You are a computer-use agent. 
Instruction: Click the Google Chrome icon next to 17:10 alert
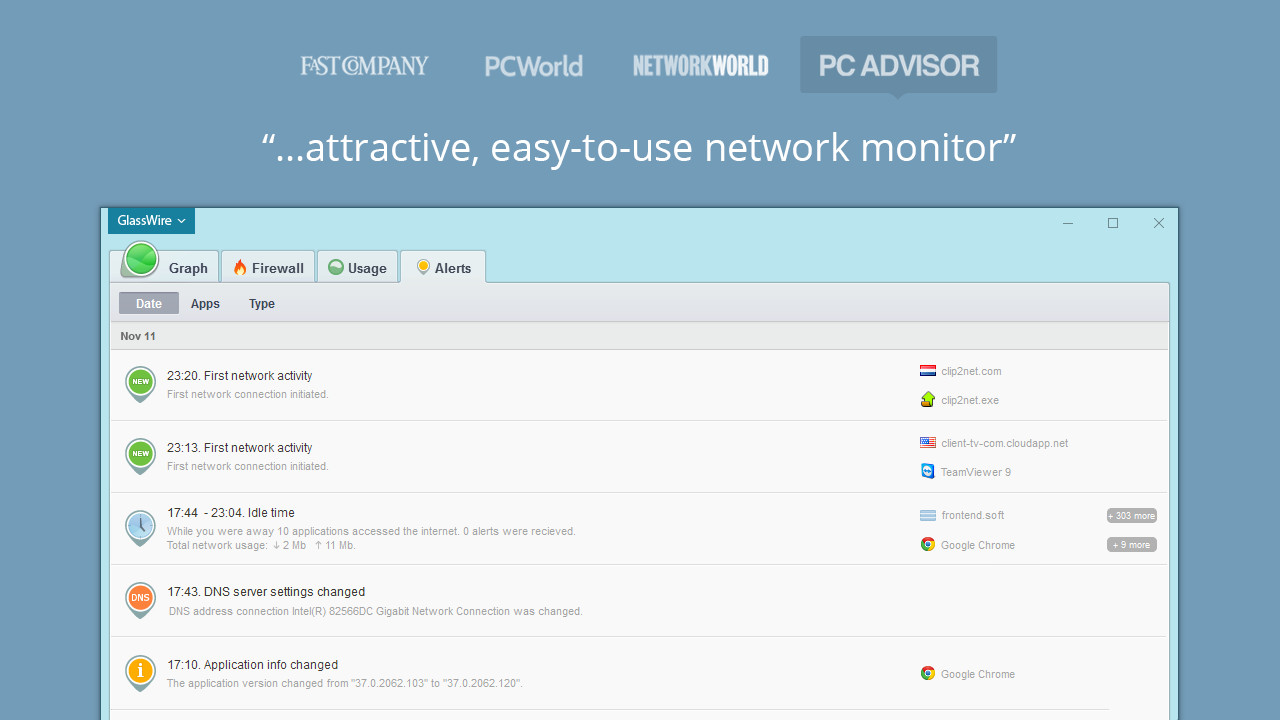point(927,673)
